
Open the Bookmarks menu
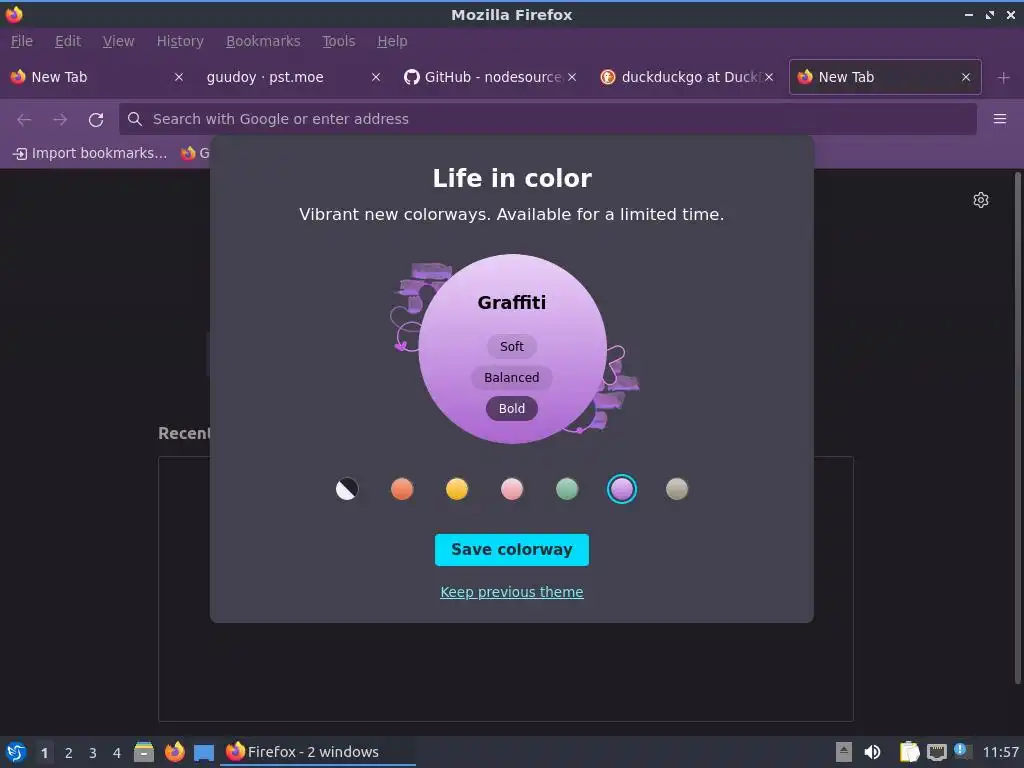[x=263, y=41]
